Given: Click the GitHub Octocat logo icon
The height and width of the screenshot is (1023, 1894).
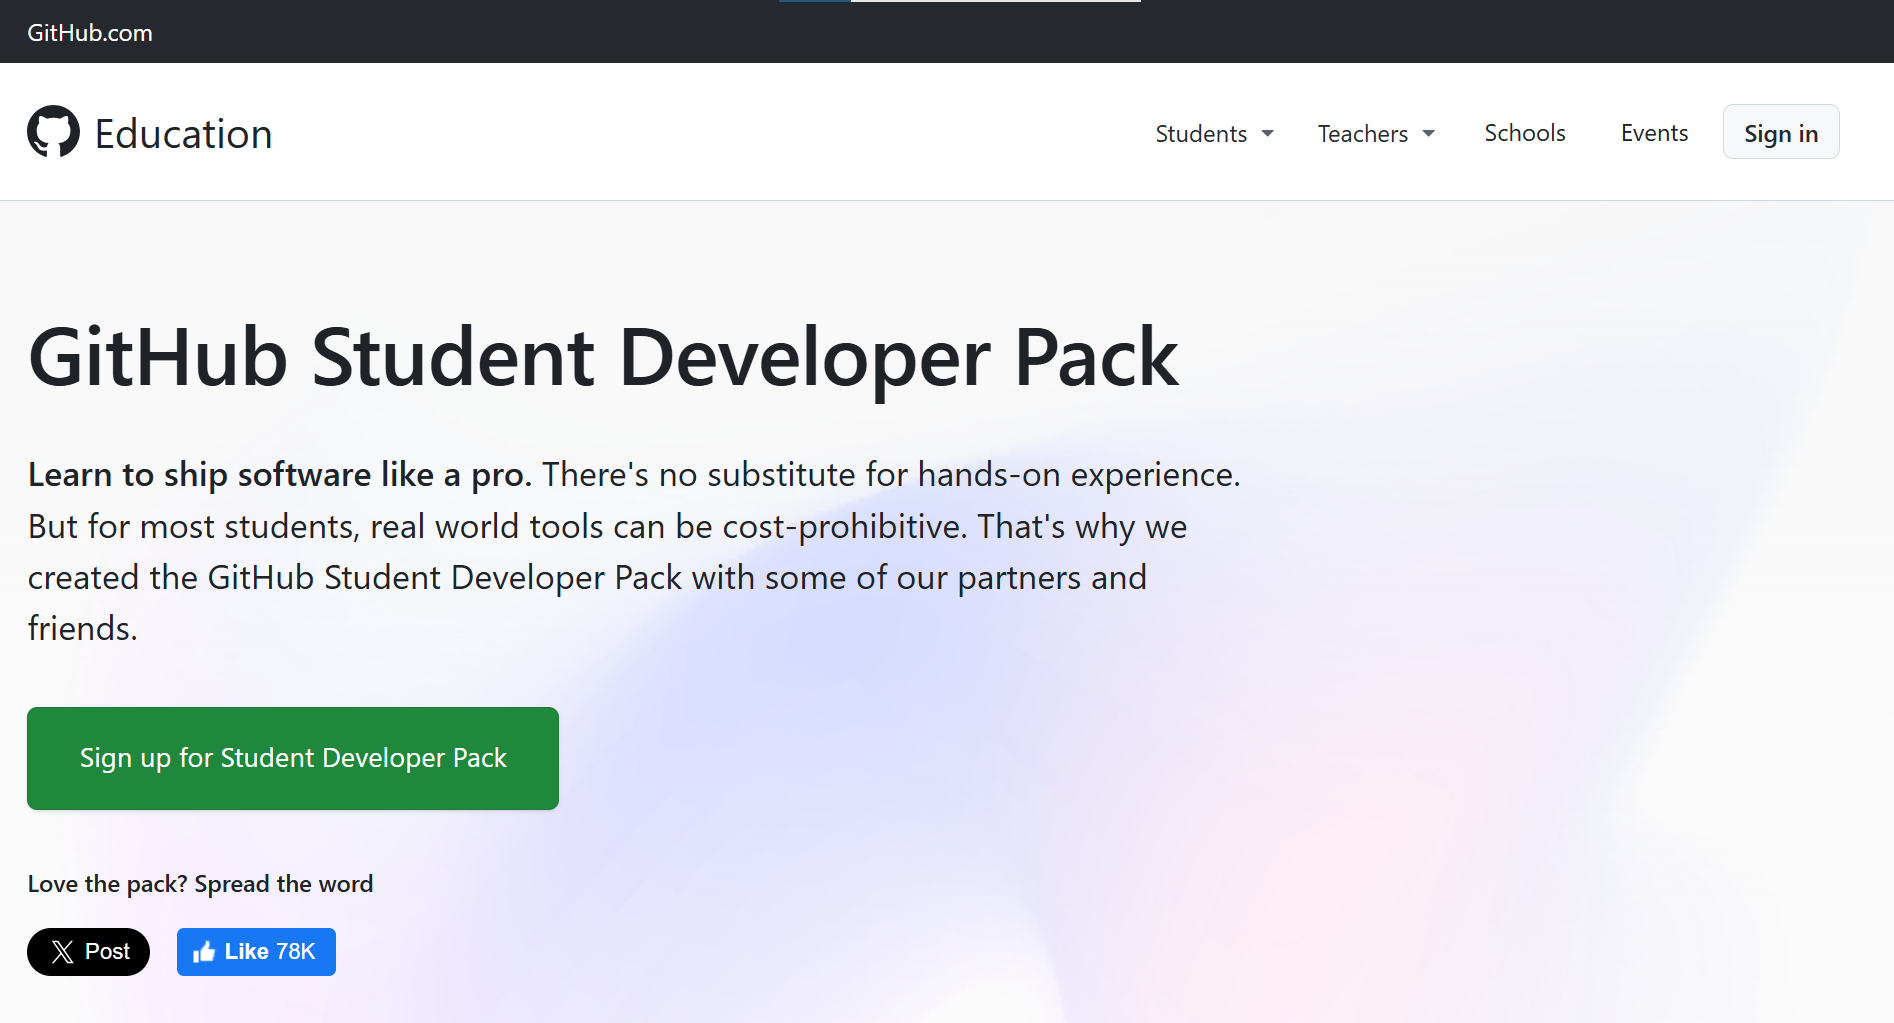Looking at the screenshot, I should pyautogui.click(x=53, y=132).
